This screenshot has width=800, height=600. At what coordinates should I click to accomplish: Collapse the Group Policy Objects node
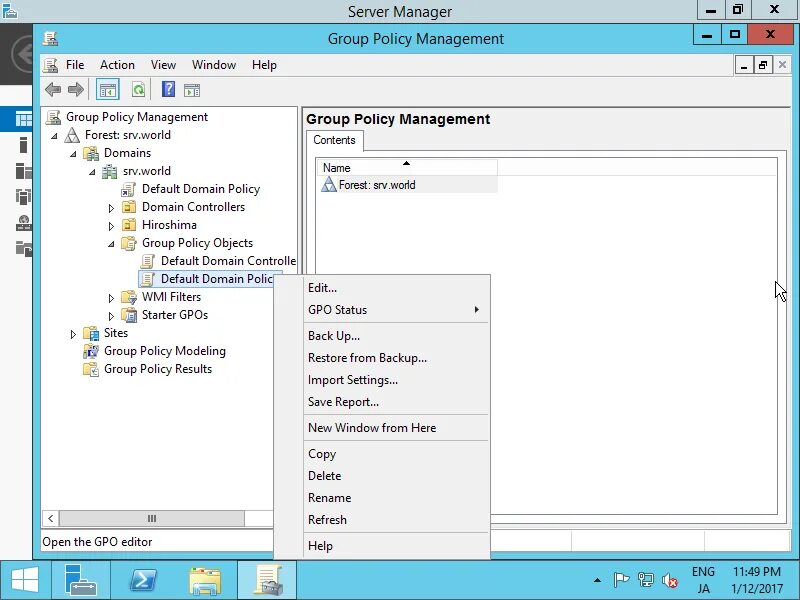(111, 244)
